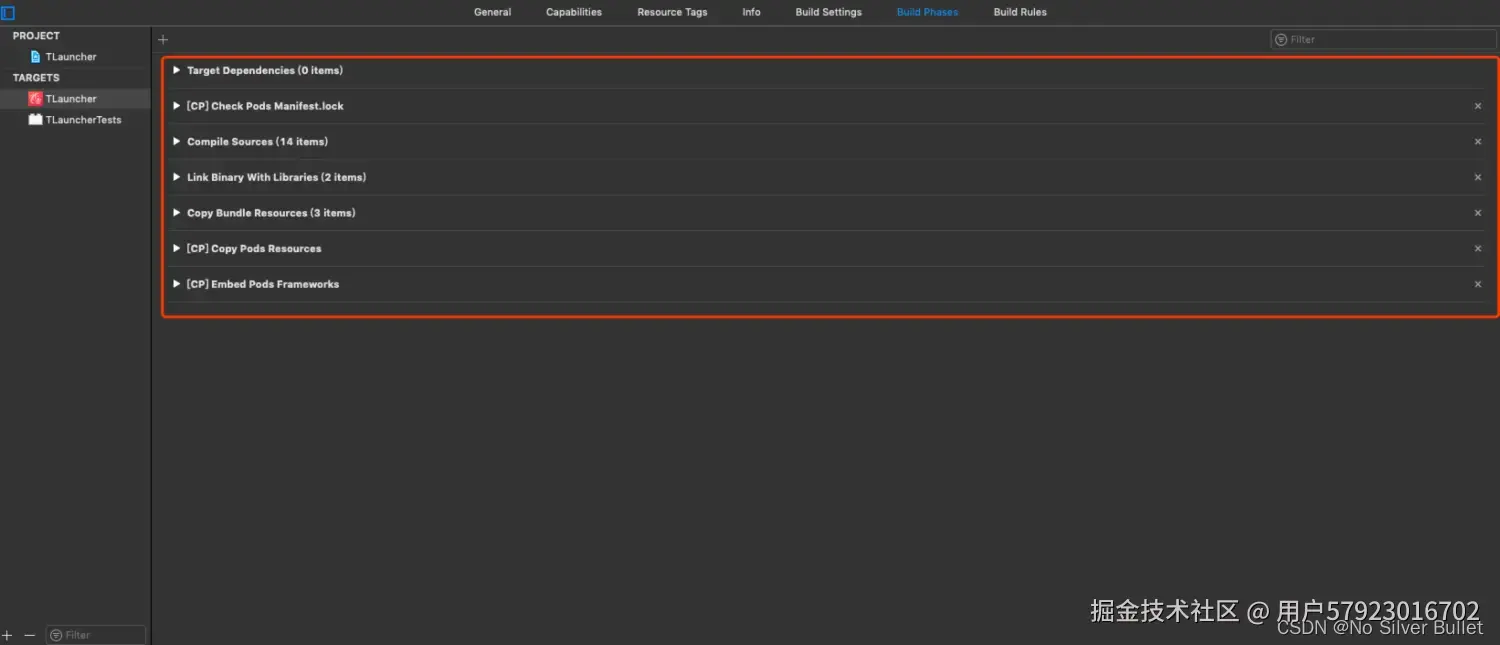This screenshot has width=1500, height=645.
Task: Switch to the Capabilities tab
Action: (x=574, y=12)
